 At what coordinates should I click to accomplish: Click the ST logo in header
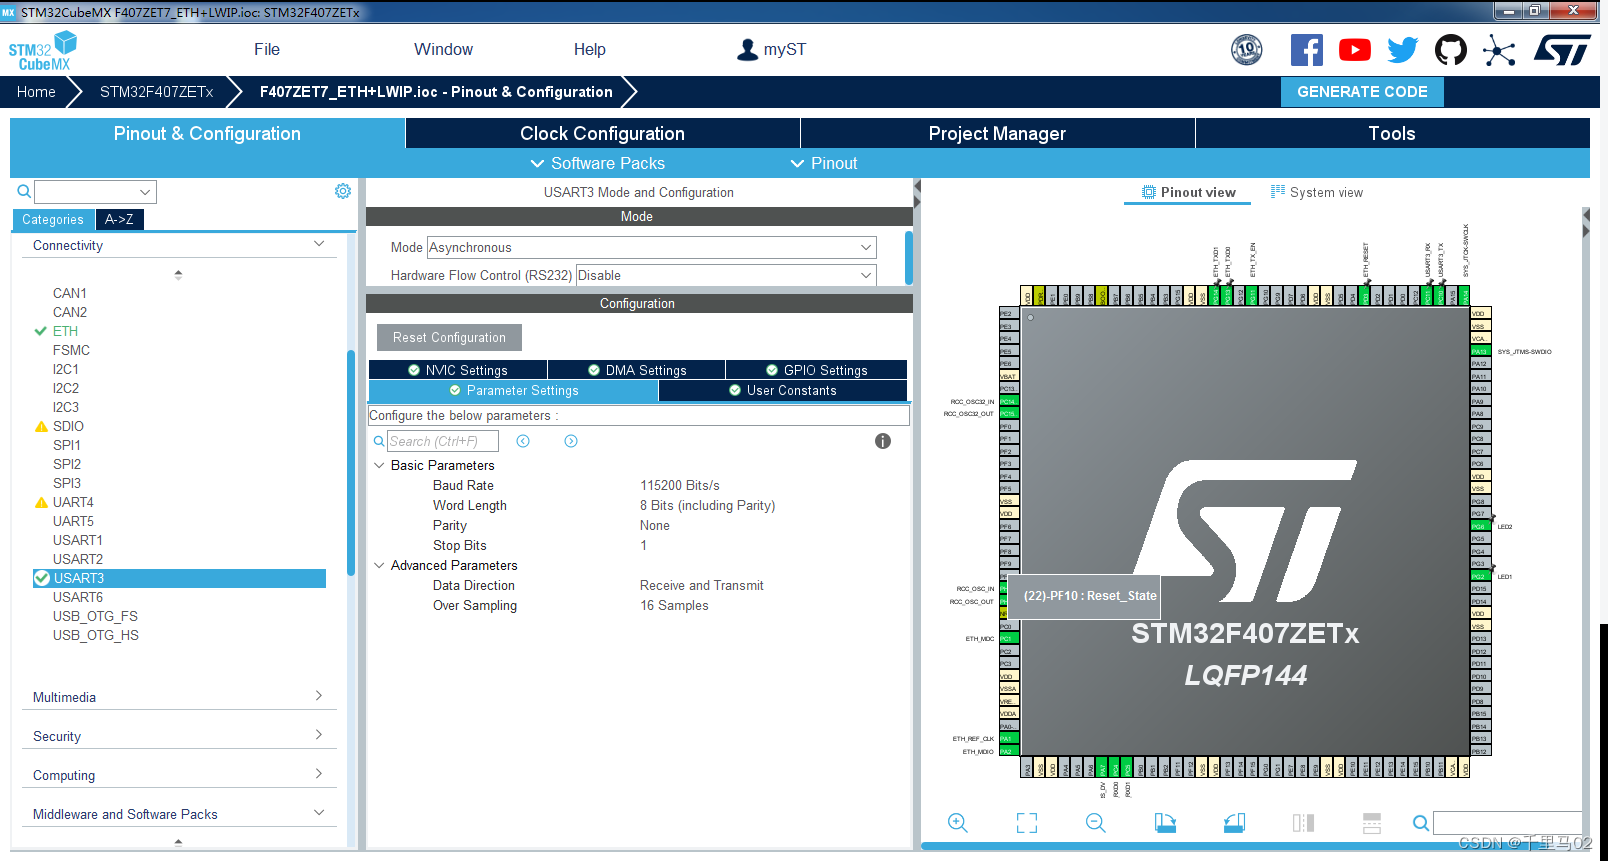pyautogui.click(x=1562, y=50)
